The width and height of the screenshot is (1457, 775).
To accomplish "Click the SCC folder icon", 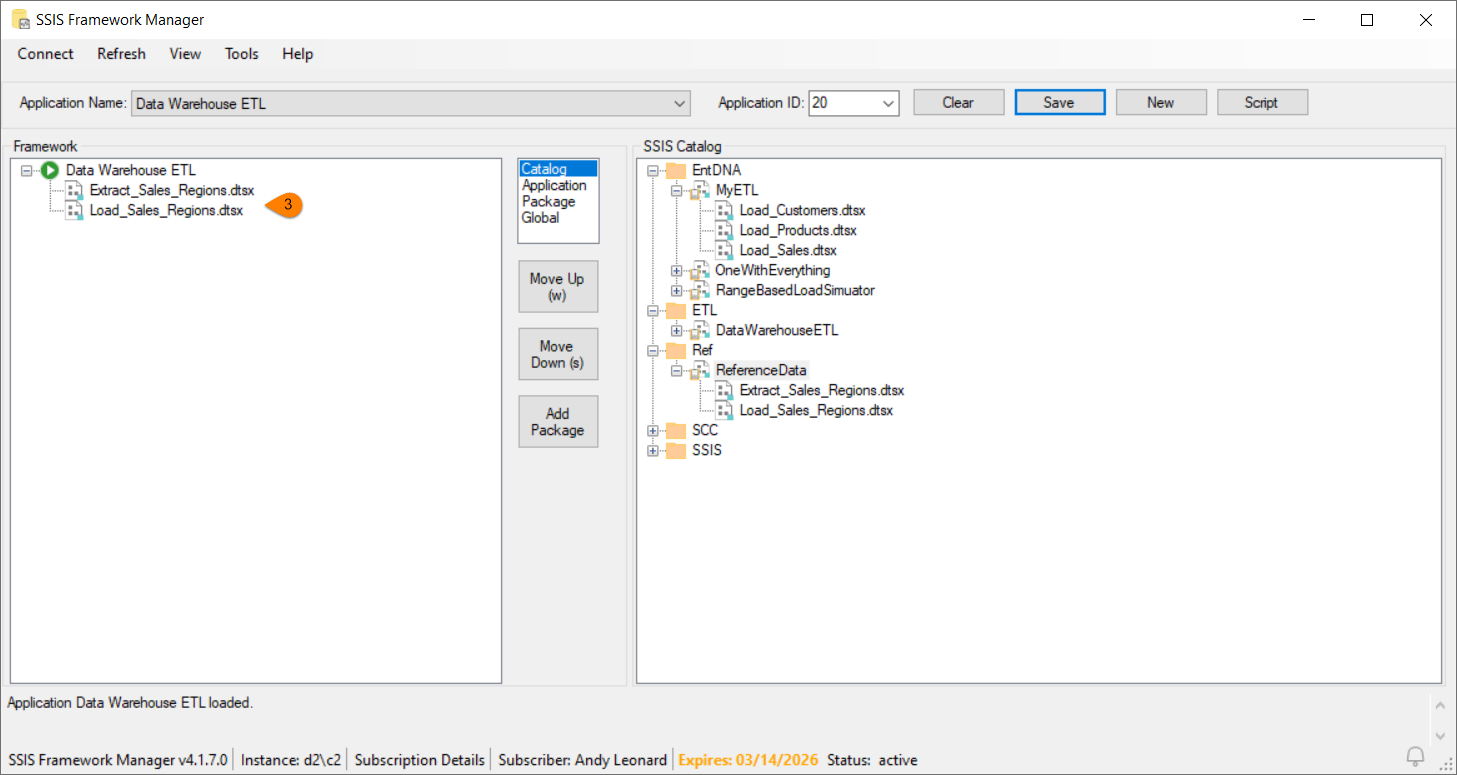I will point(676,431).
